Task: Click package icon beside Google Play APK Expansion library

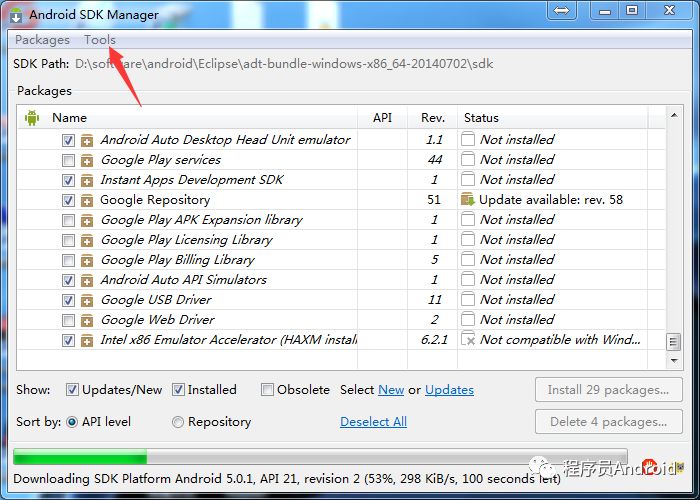Action: tap(87, 221)
